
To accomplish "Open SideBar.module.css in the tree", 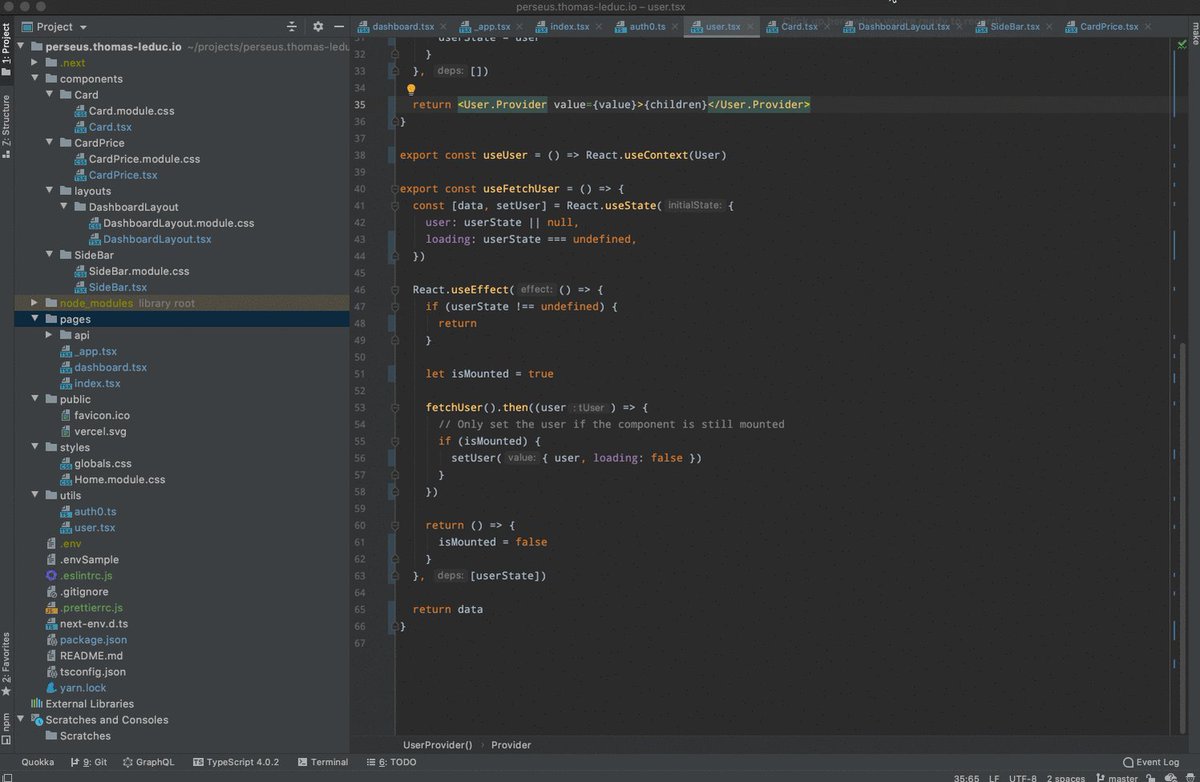I will (131, 271).
